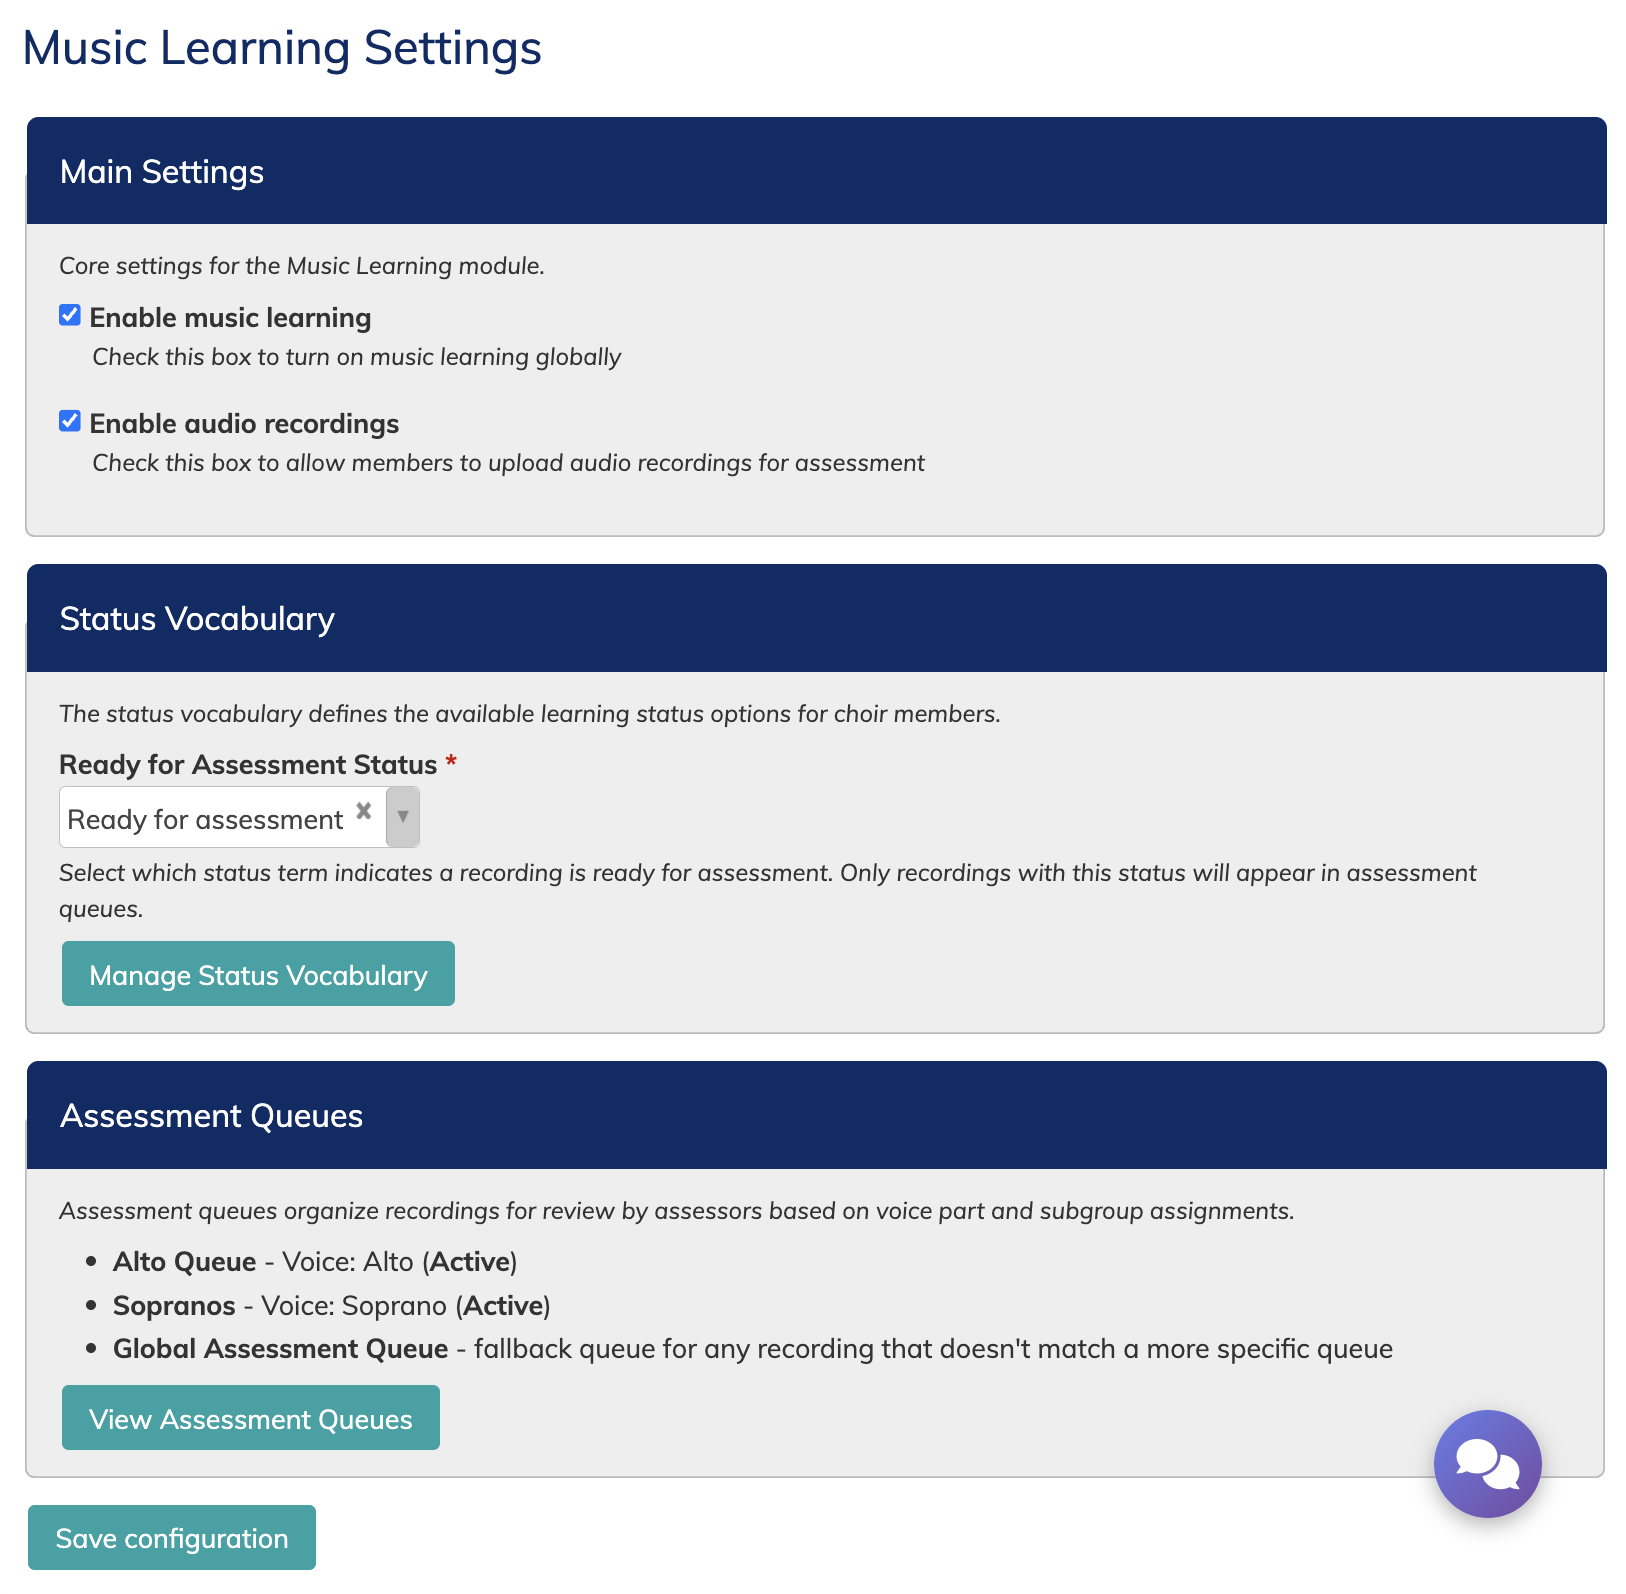Screen dimensions: 1626x1594
Task: Open the Ready for assessment select box
Action: point(206,819)
